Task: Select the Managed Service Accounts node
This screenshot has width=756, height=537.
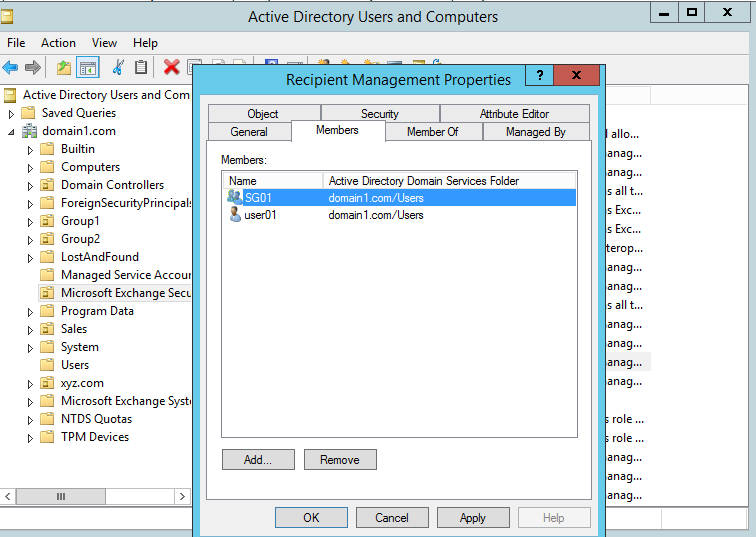Action: [125, 275]
